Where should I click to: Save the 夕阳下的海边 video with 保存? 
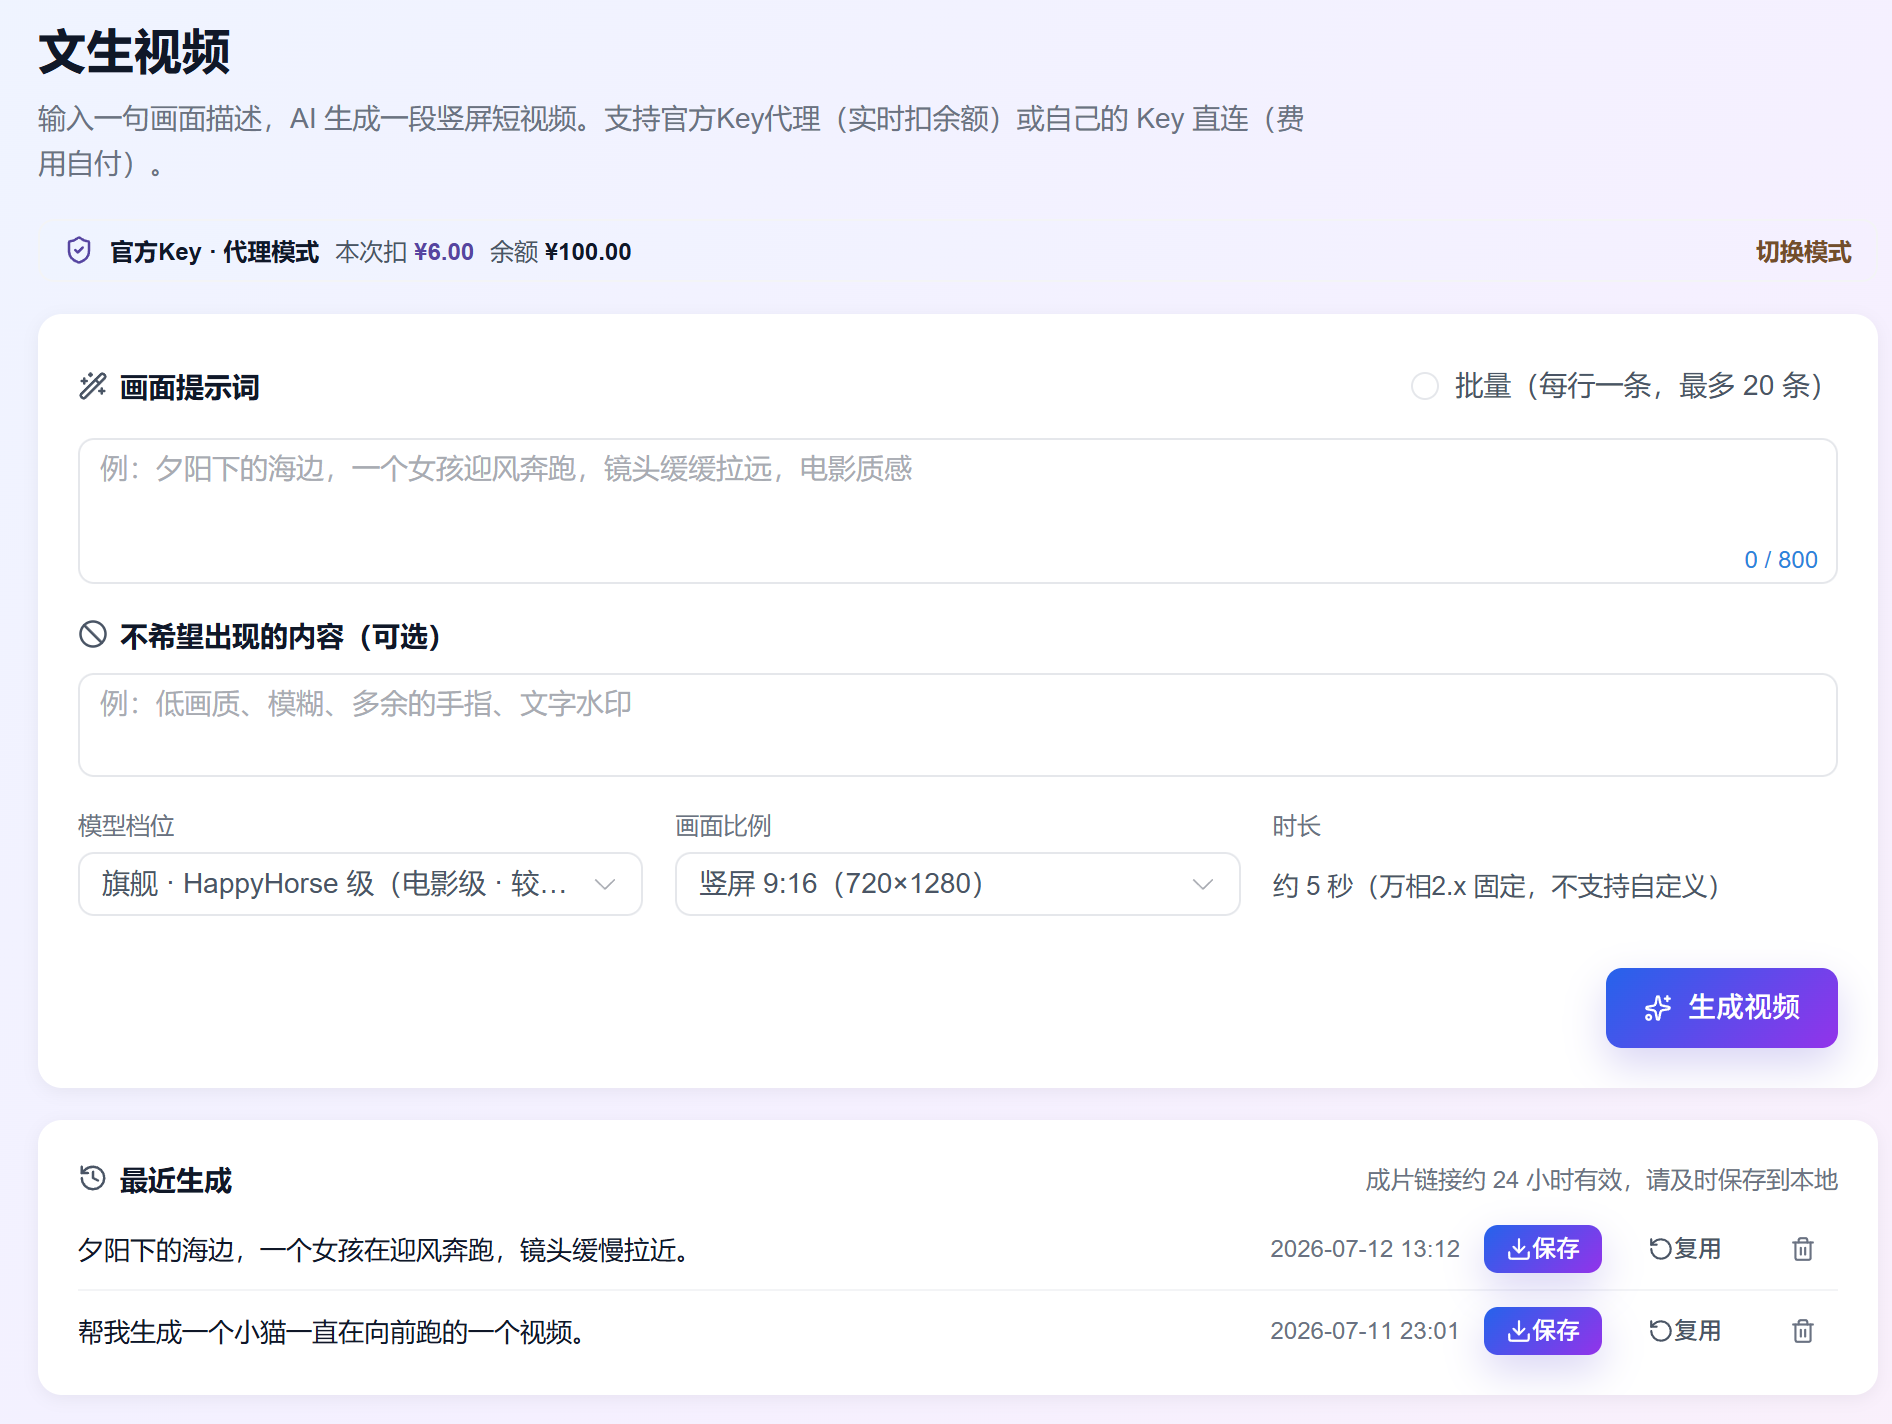click(x=1542, y=1249)
